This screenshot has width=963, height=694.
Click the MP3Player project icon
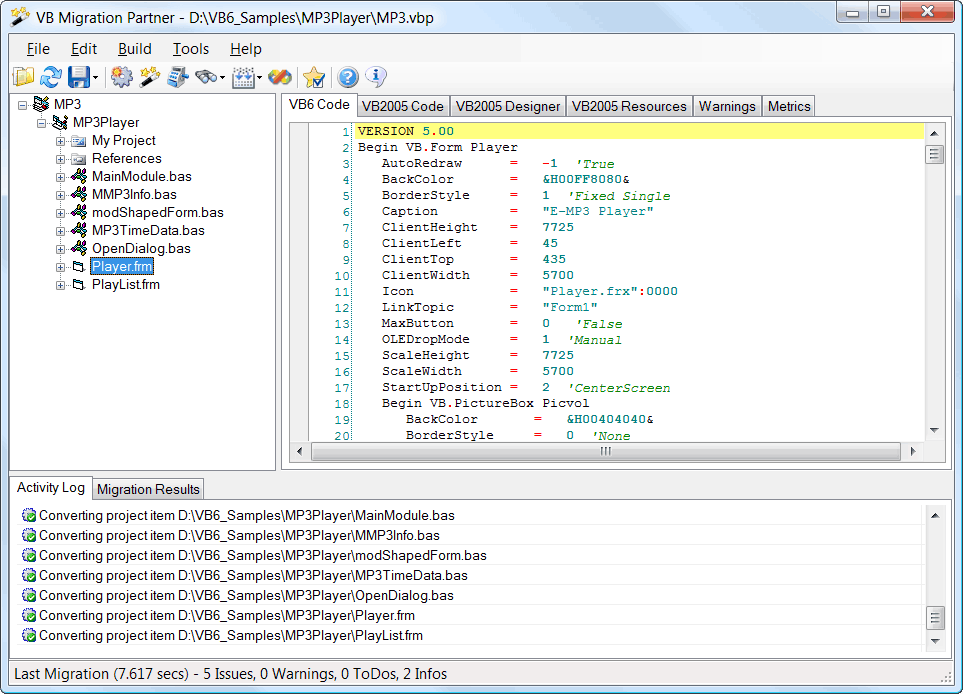[60, 122]
